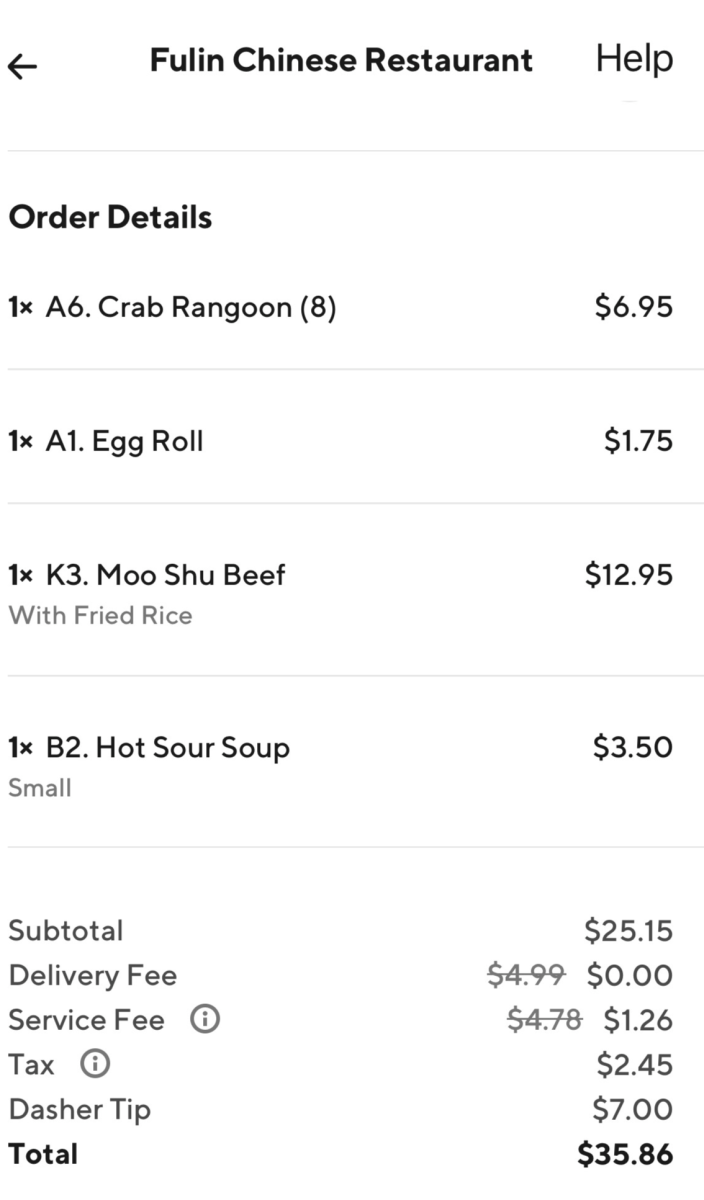Tap the Dasher Tip label

click(80, 1109)
